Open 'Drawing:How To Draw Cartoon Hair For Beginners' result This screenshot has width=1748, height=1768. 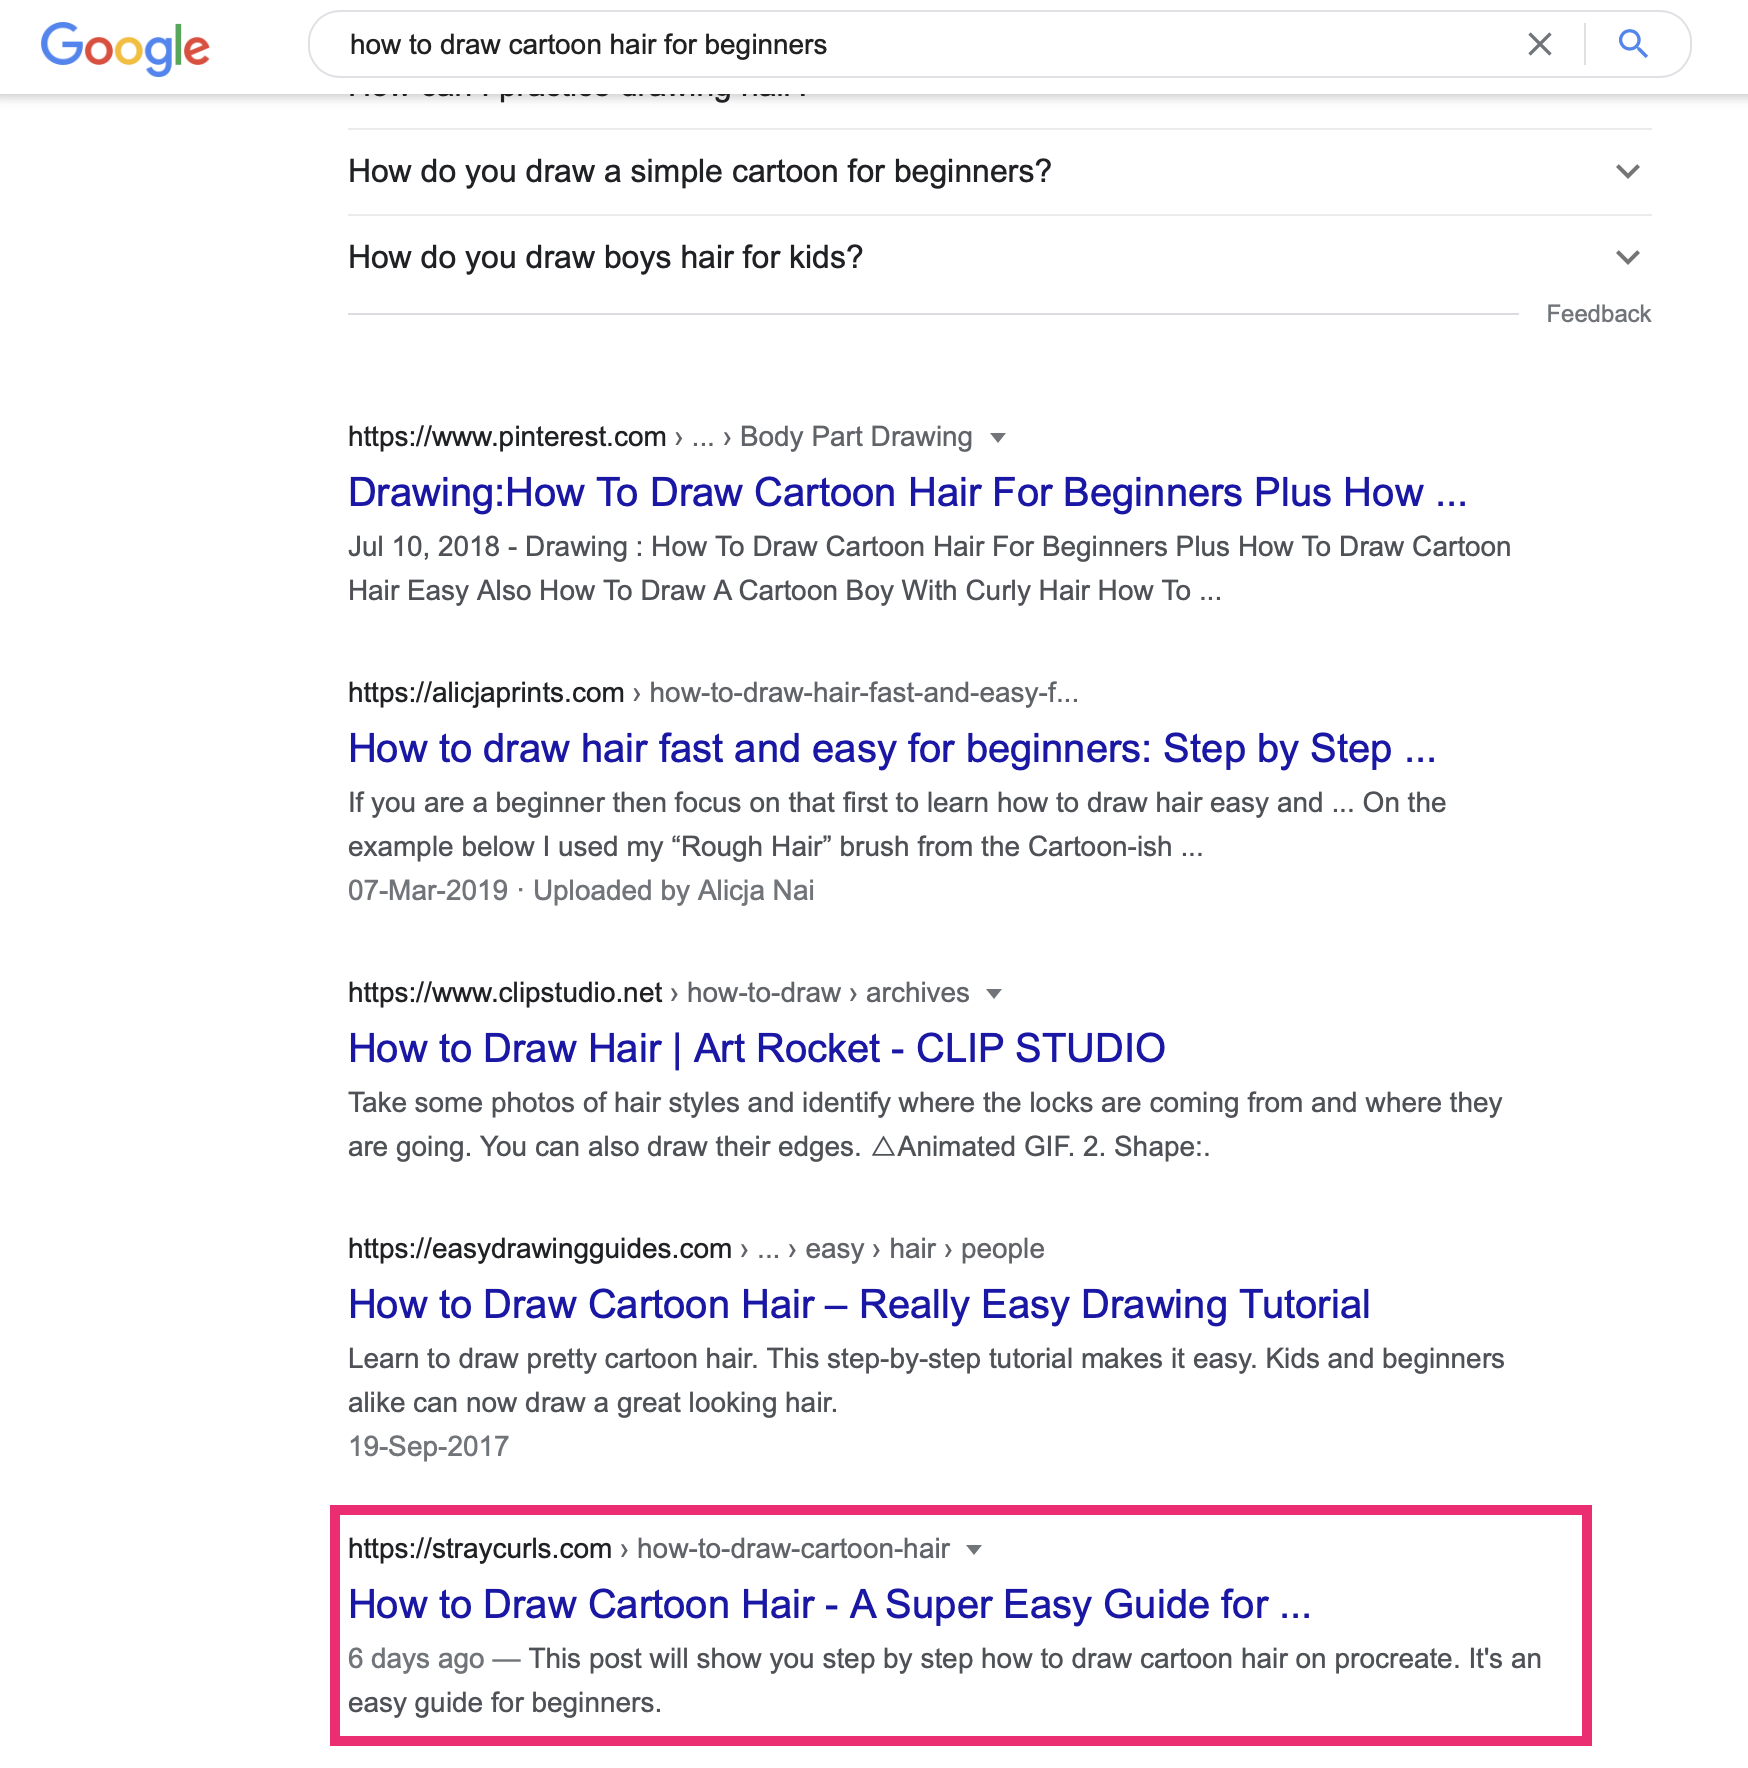(x=907, y=493)
